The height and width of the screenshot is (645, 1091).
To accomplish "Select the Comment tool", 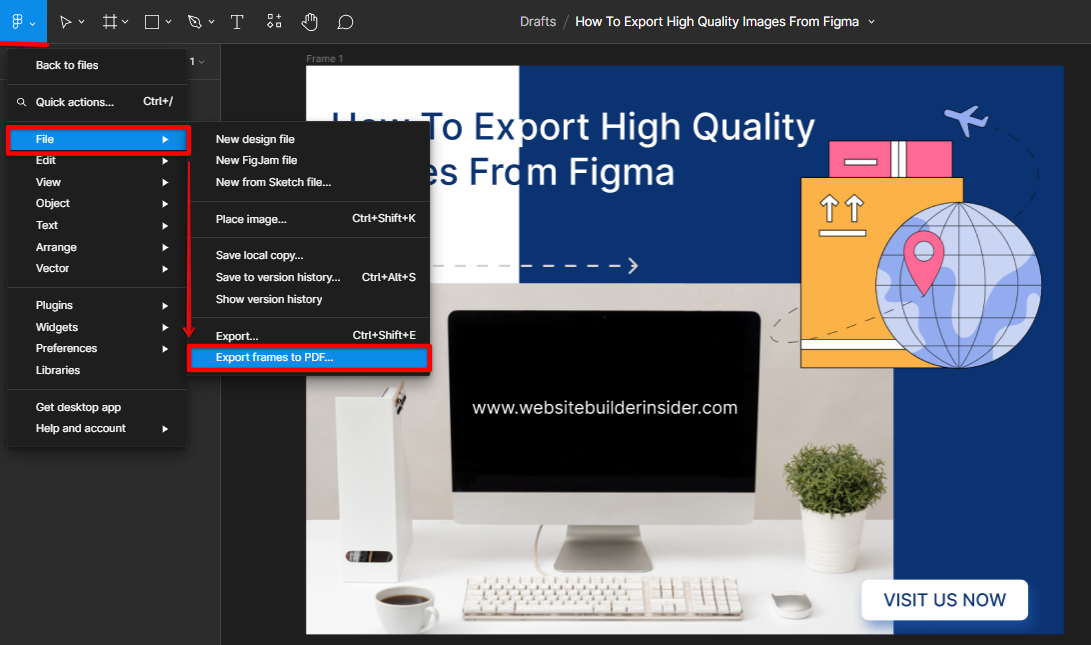I will [x=345, y=22].
